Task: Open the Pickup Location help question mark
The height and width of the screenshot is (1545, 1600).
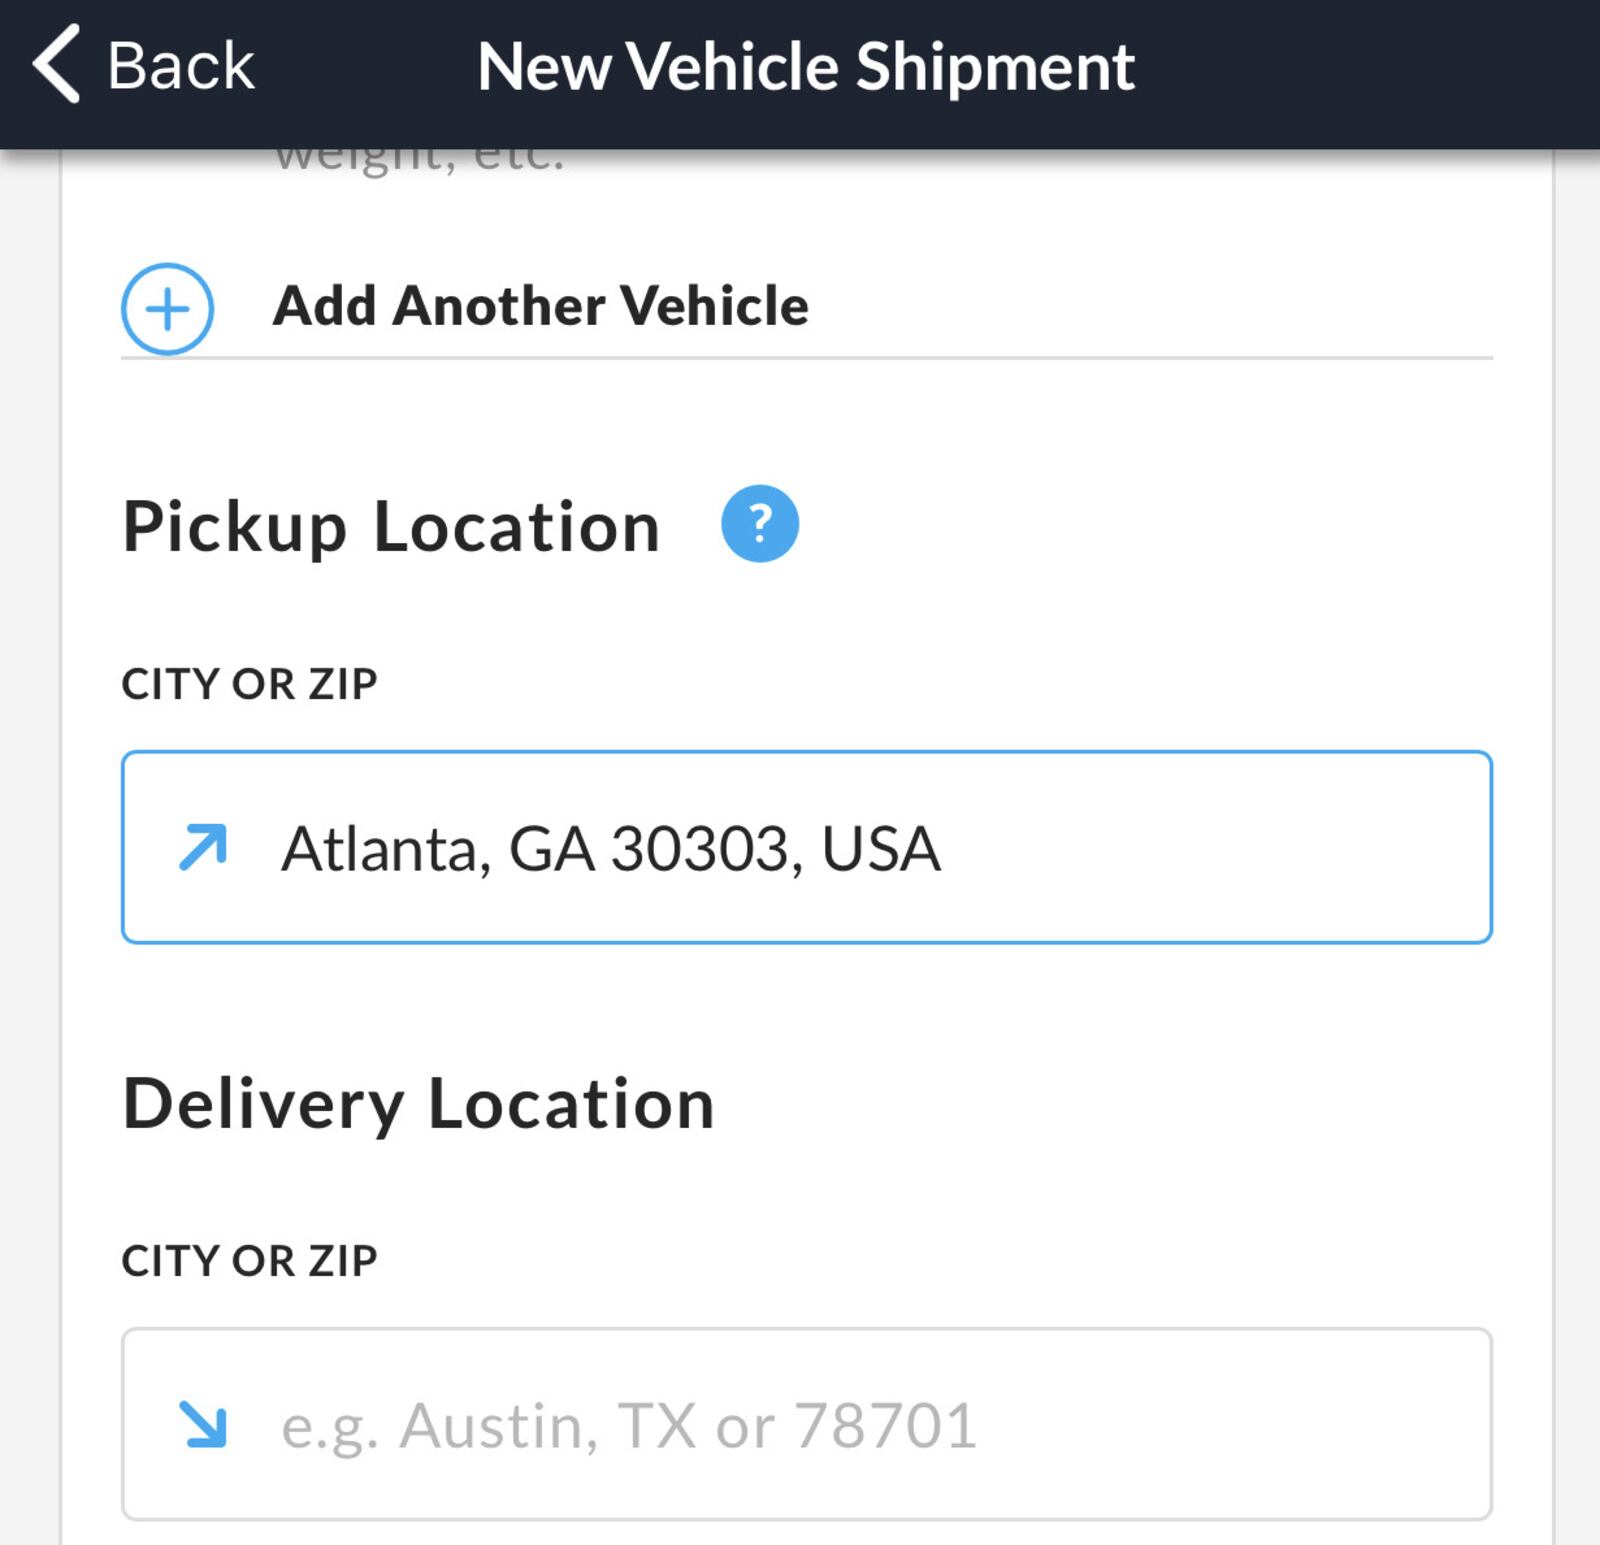Action: pos(760,523)
